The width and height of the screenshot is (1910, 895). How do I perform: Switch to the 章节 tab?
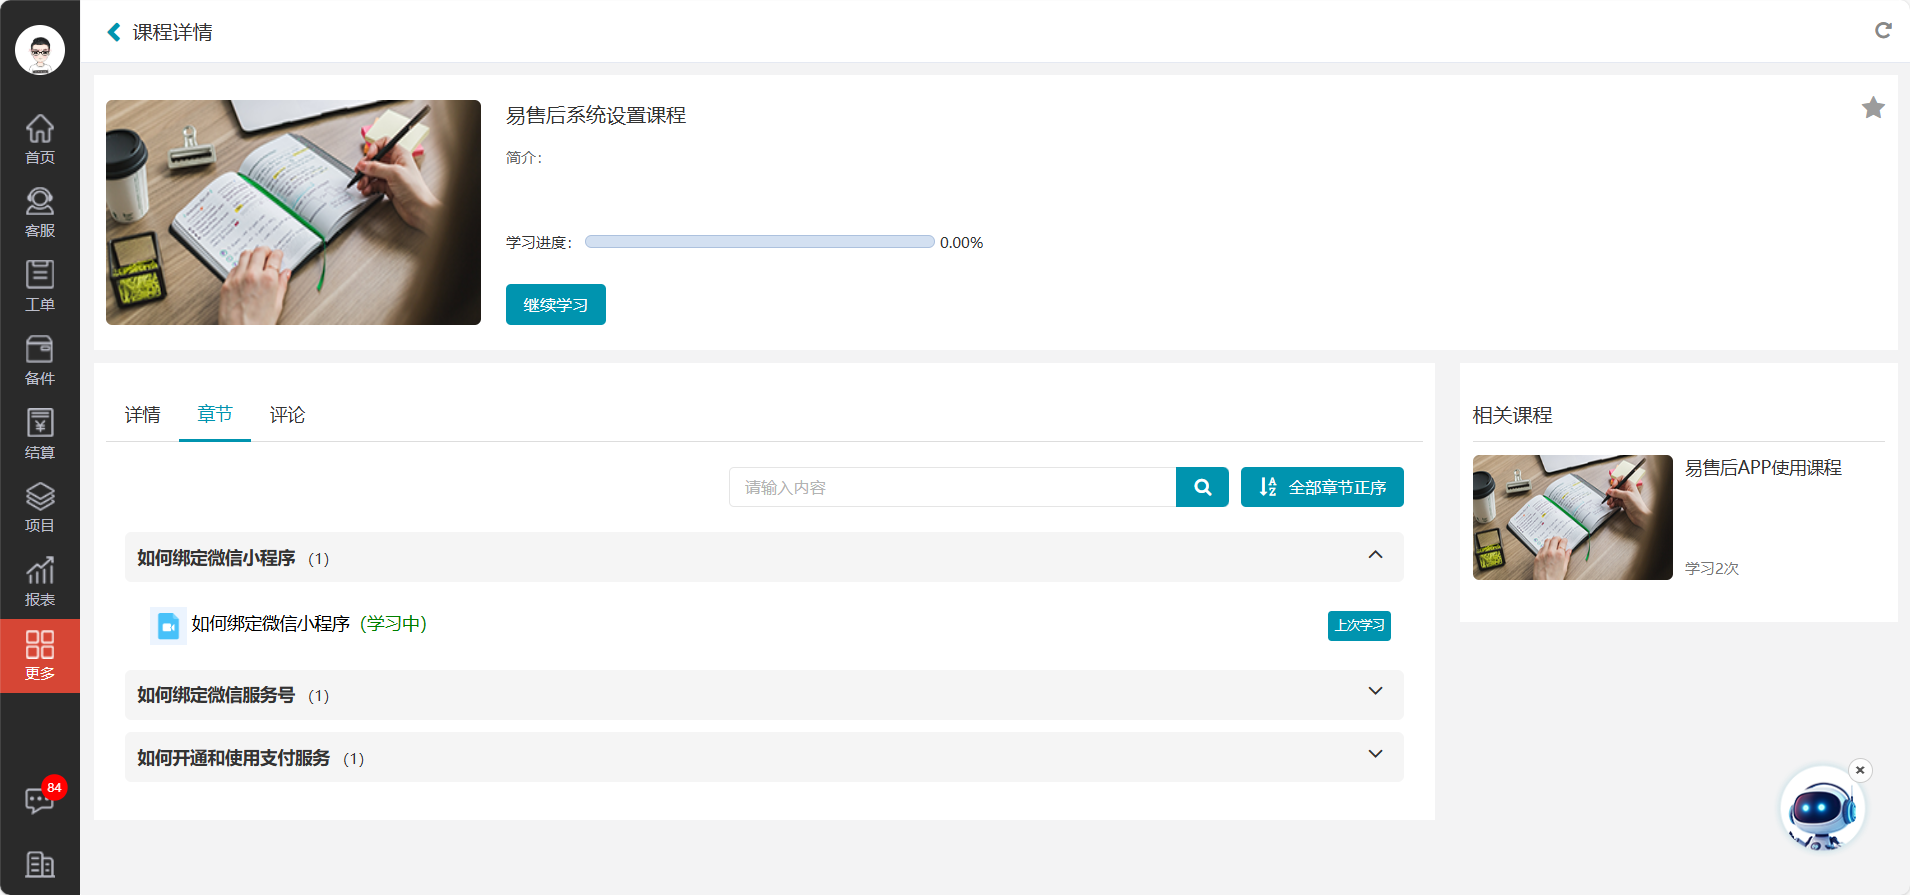(215, 415)
